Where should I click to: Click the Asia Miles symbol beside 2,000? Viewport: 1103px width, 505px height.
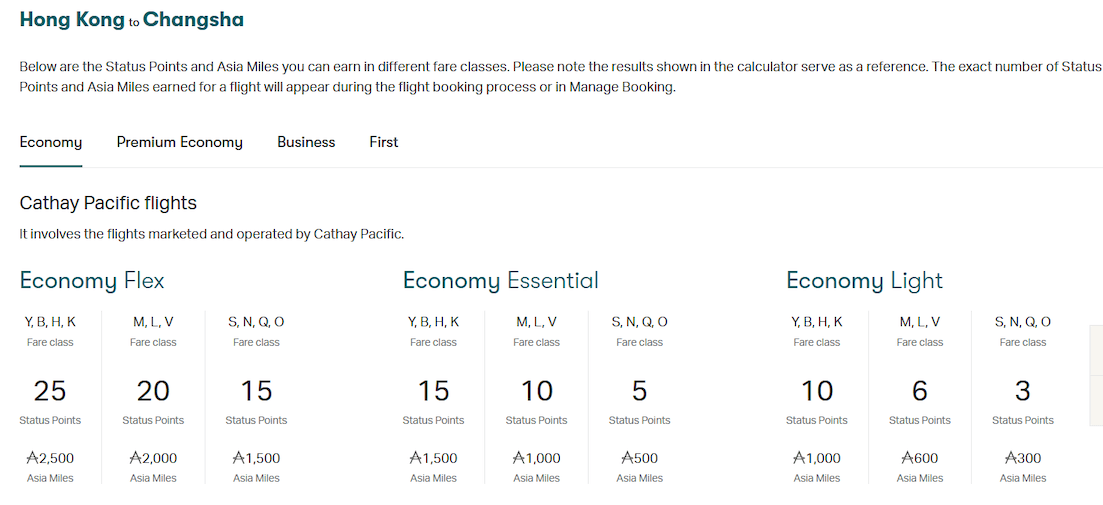135,458
